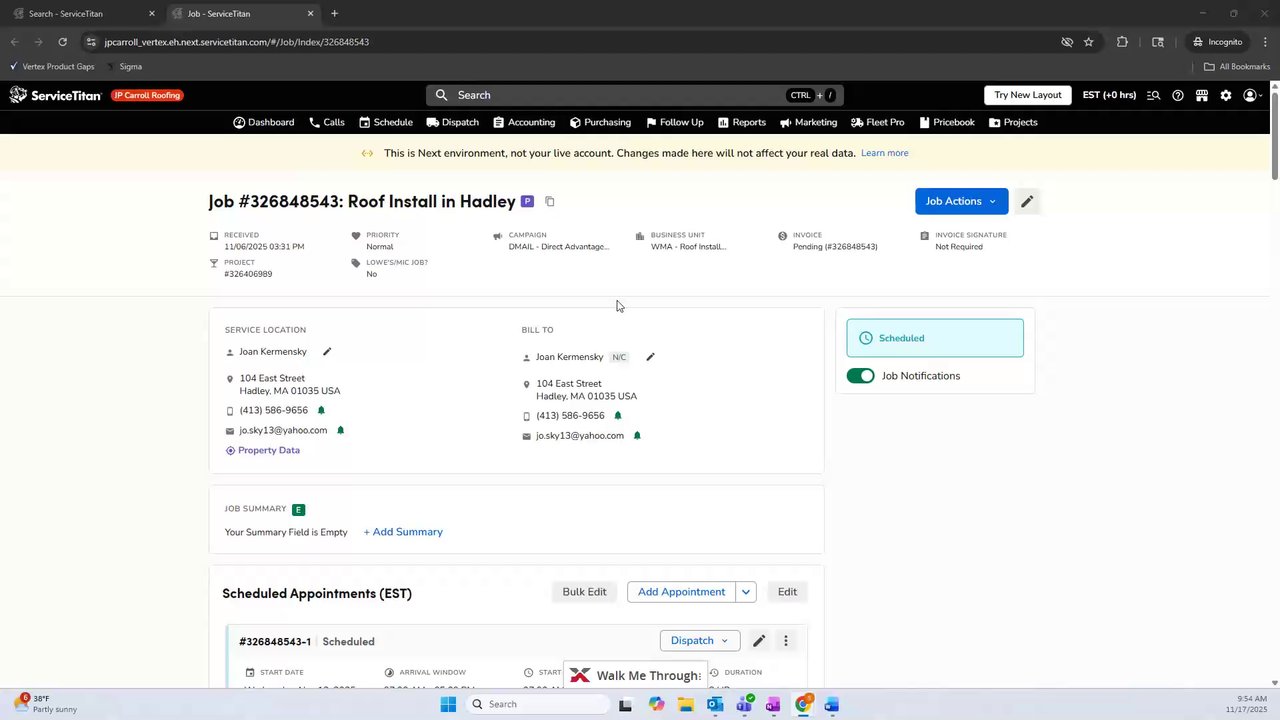Image resolution: width=1280 pixels, height=720 pixels.
Task: Click the ServiceTitan logo in the header
Action: pyautogui.click(x=56, y=95)
